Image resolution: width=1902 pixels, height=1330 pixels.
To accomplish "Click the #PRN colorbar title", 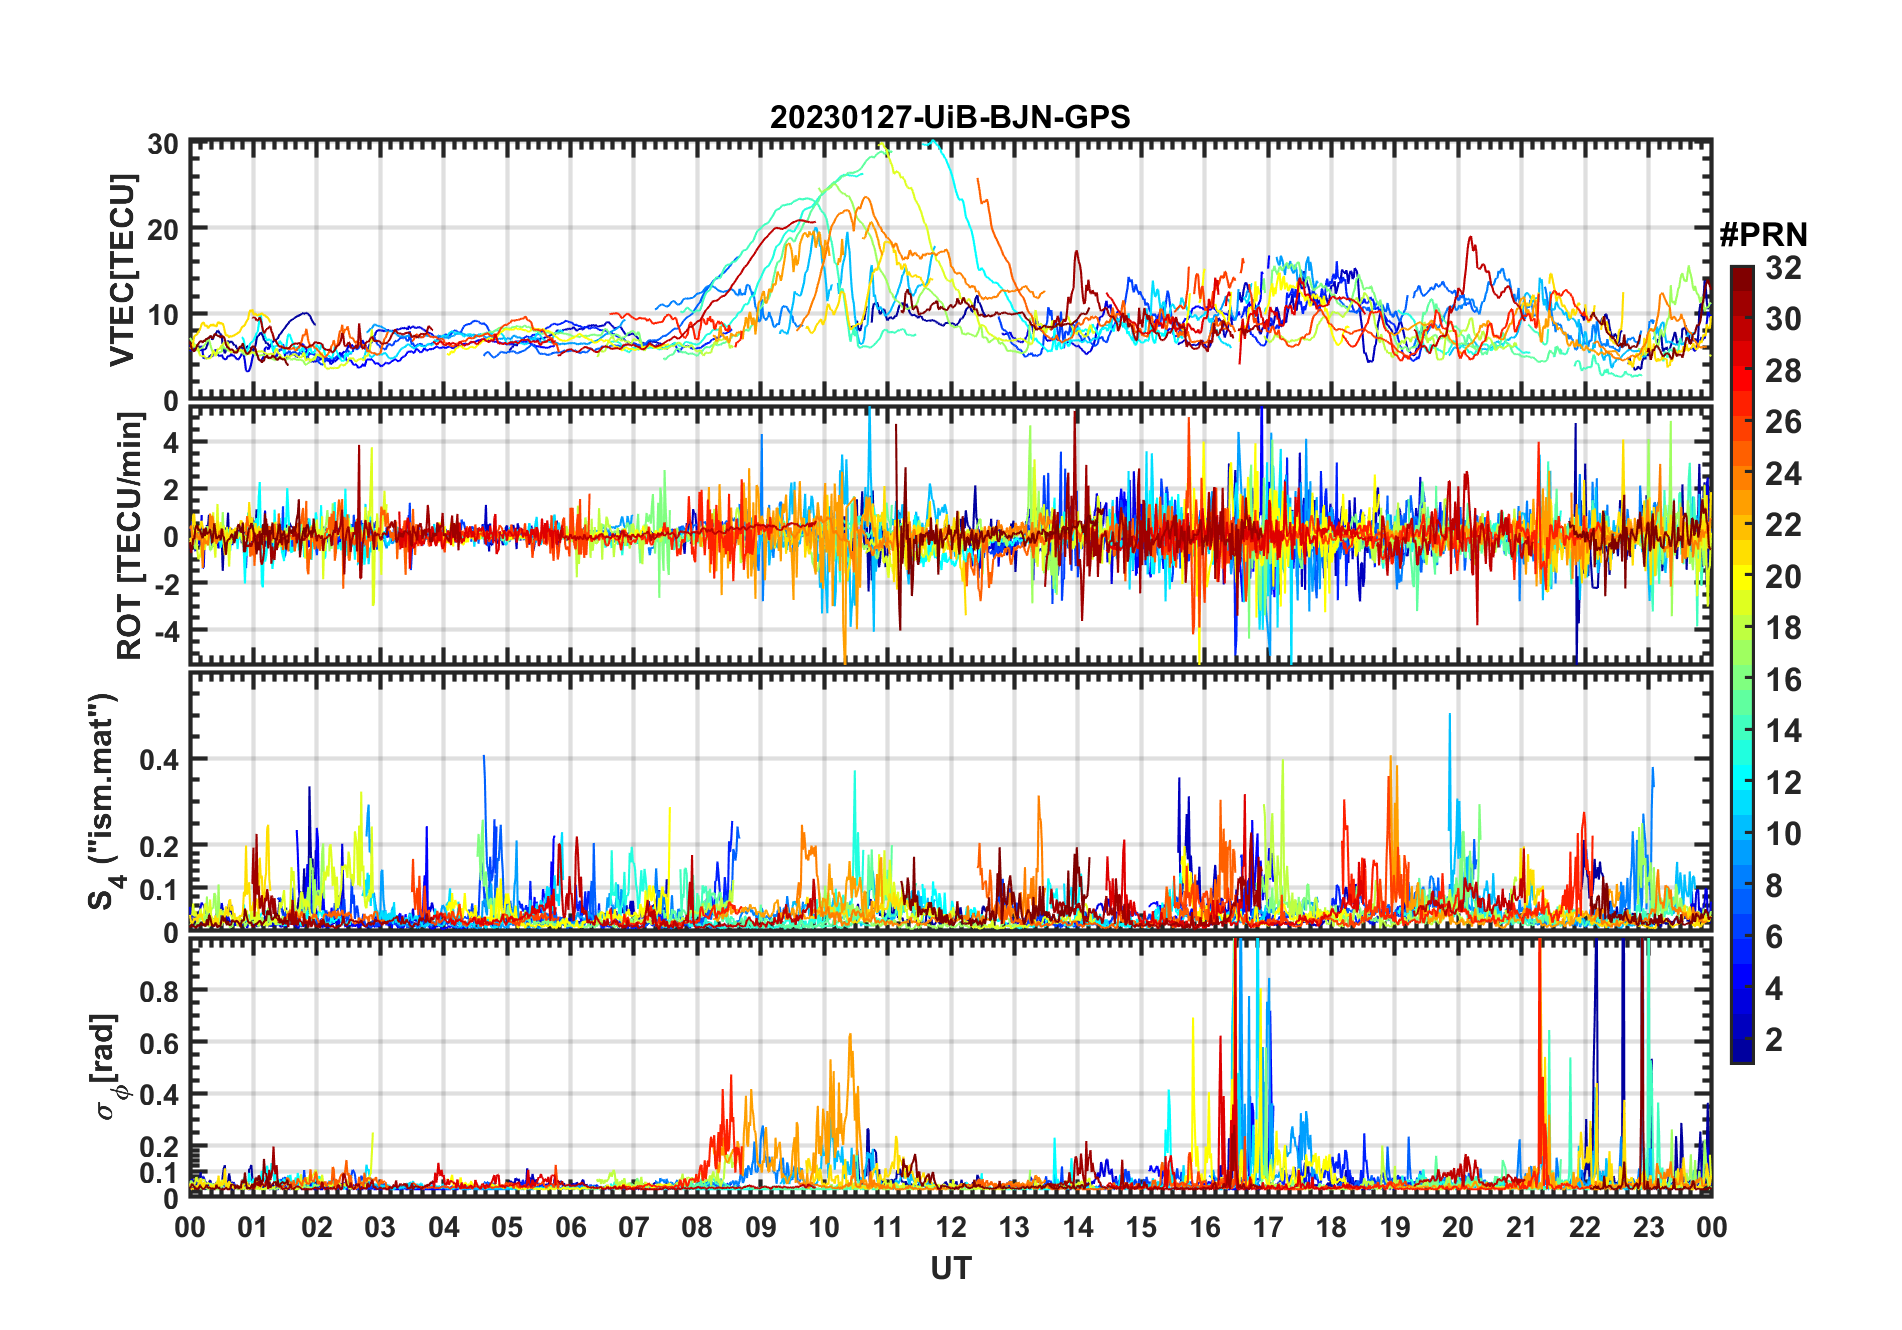I will 1764,235.
